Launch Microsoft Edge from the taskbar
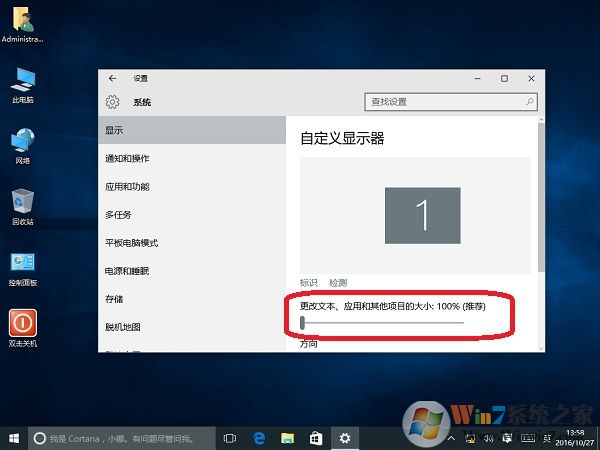Screen dimensions: 600x450 point(259,438)
